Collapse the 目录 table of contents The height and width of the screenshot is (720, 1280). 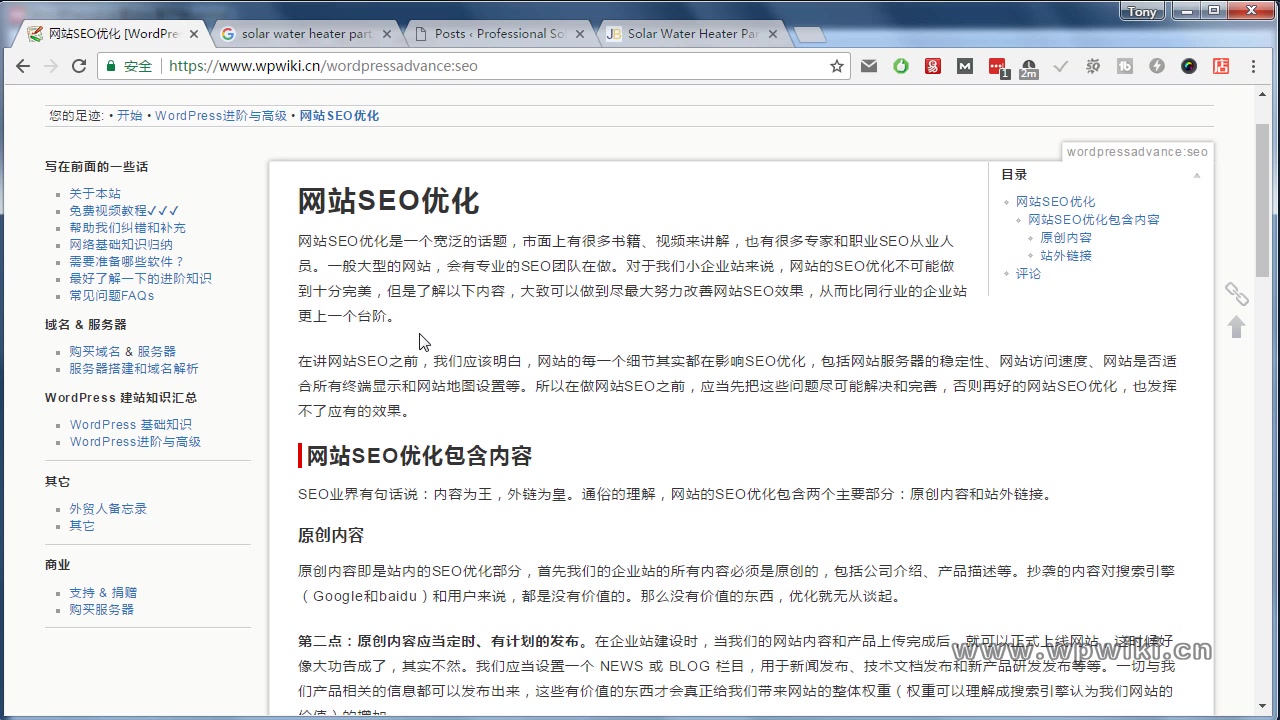click(1197, 176)
